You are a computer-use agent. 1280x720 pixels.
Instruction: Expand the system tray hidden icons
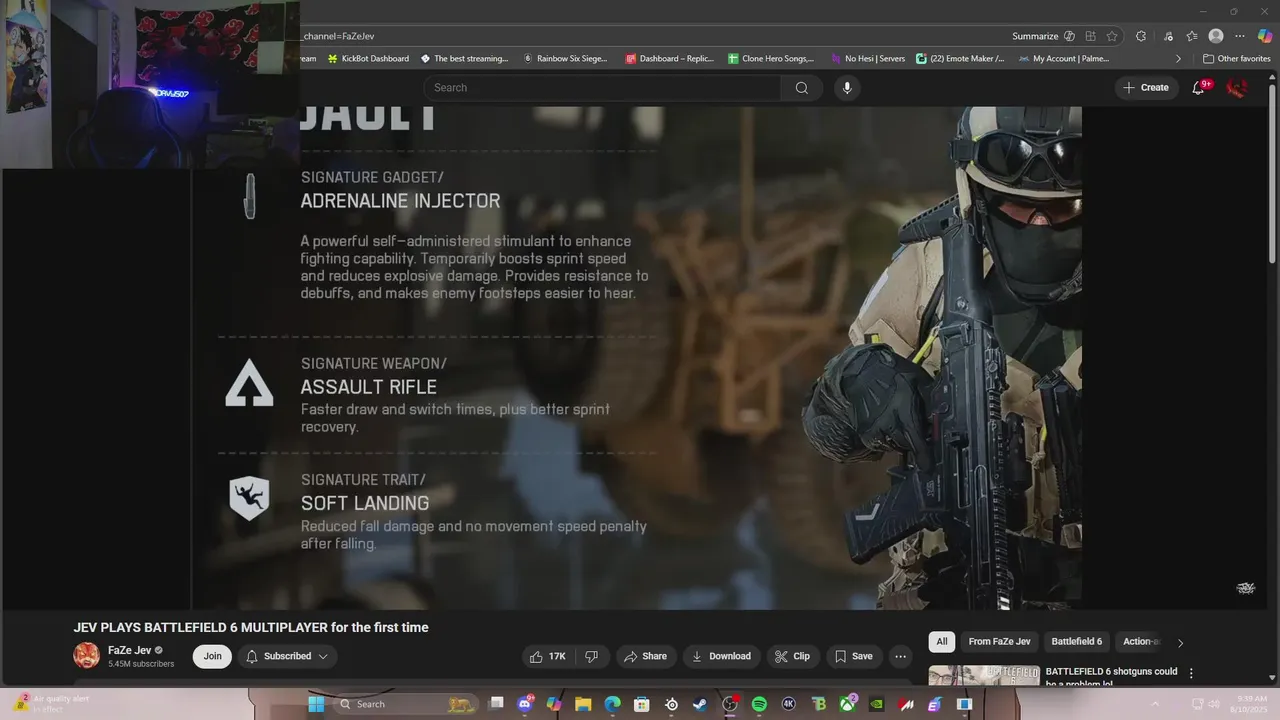tap(1154, 704)
